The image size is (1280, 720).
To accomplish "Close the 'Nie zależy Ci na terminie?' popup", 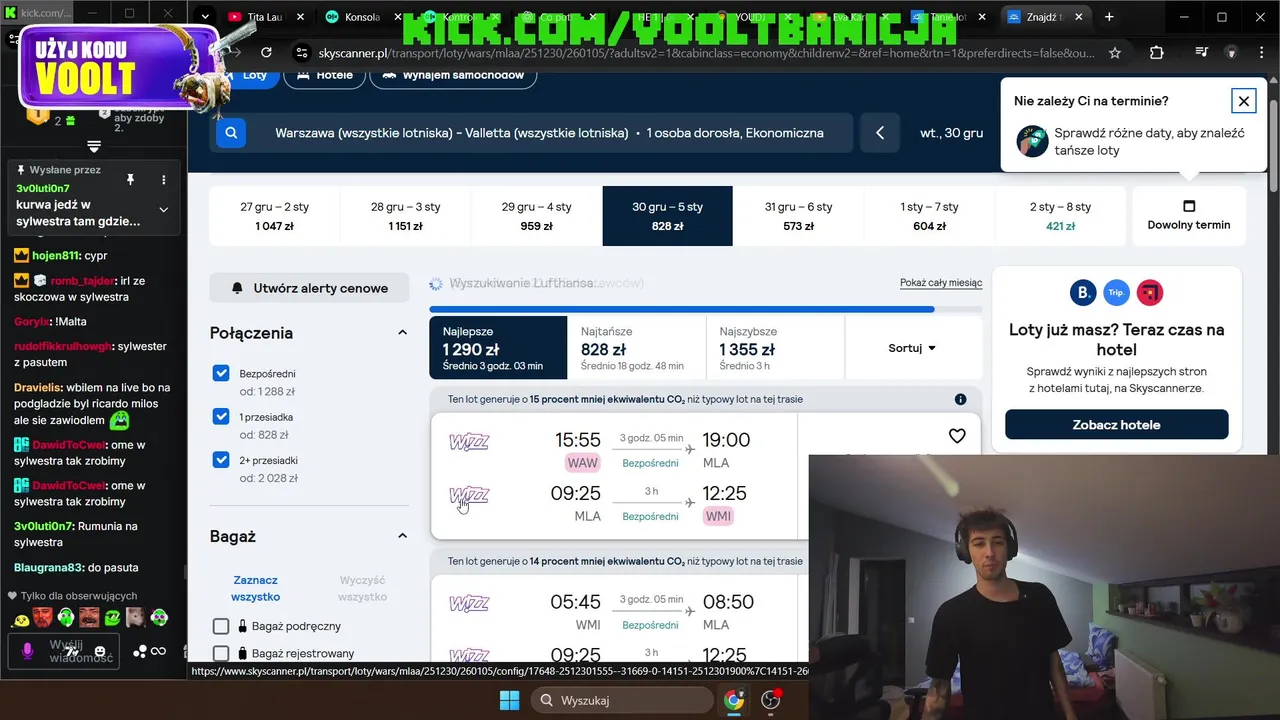I will pos(1243,100).
